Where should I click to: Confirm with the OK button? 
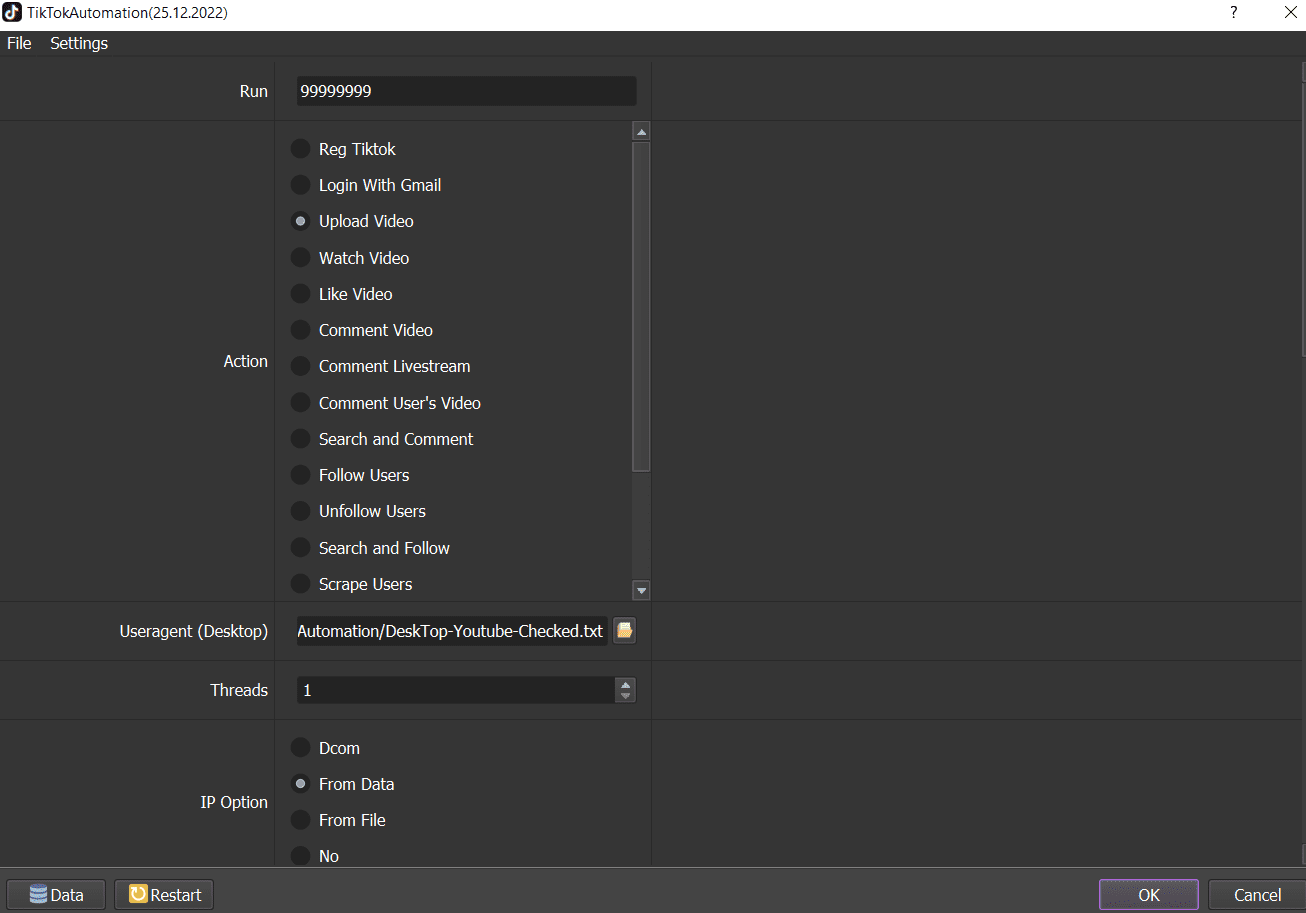click(x=1149, y=895)
